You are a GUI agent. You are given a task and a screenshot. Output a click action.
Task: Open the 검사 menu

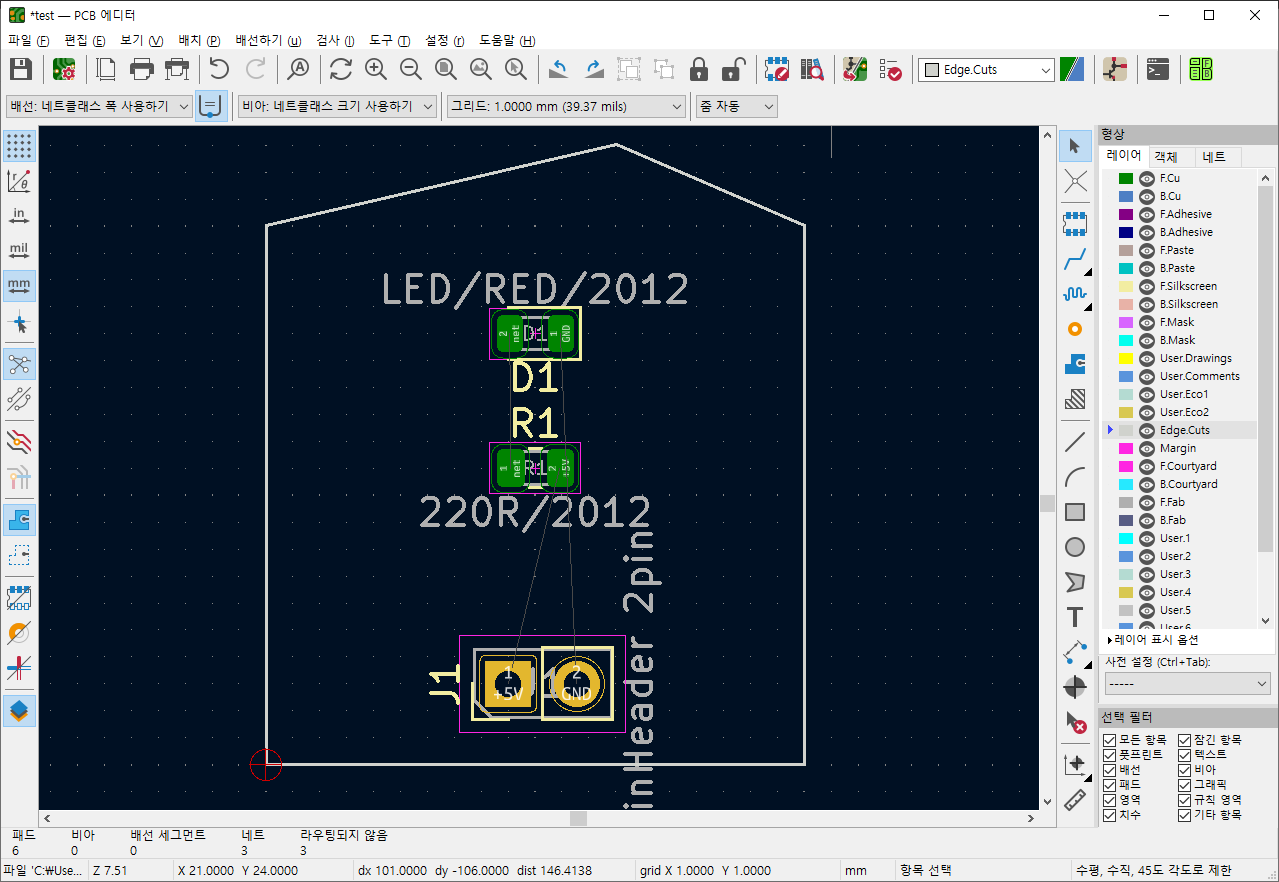335,41
